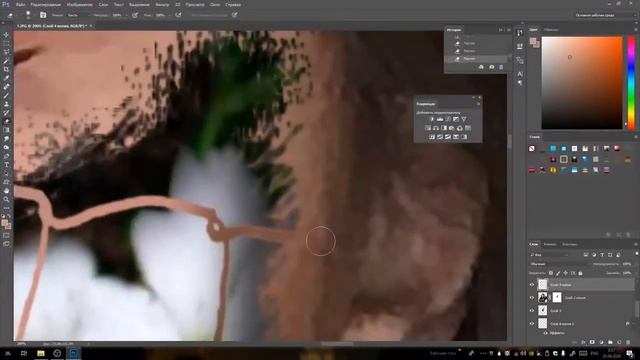Toggle lock transparent pixels
This screenshot has width=640, height=360.
pos(551,273)
